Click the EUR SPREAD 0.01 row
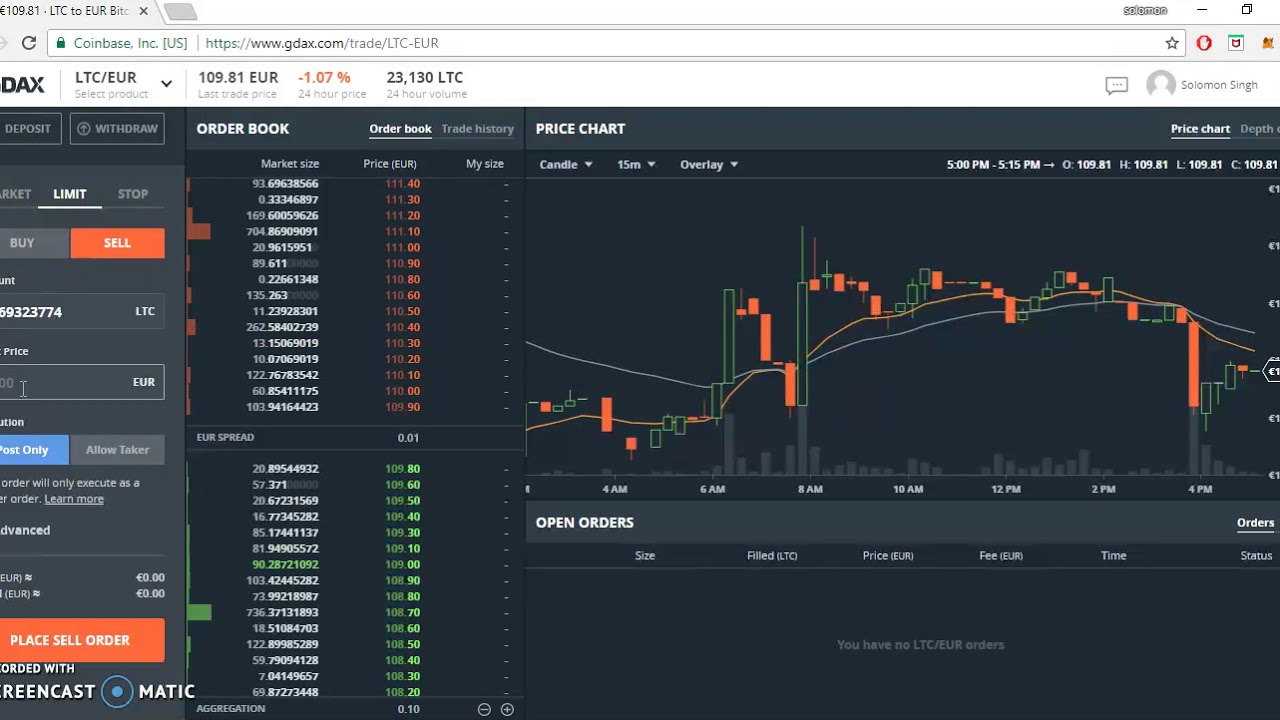Viewport: 1280px width, 720px height. pos(354,438)
